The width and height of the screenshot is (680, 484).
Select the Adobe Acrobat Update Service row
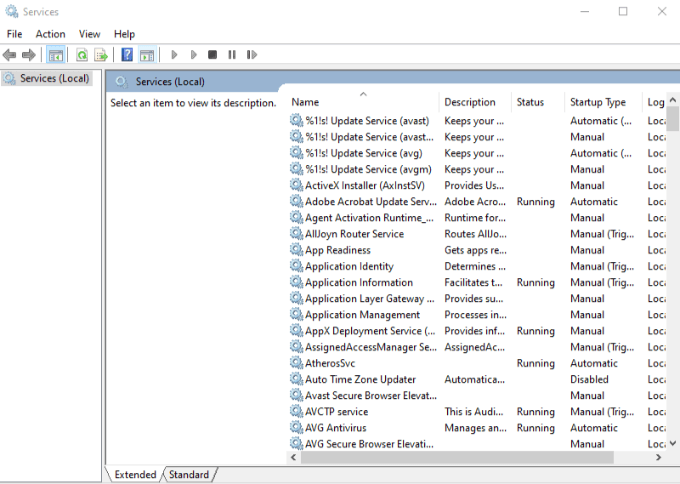point(370,202)
